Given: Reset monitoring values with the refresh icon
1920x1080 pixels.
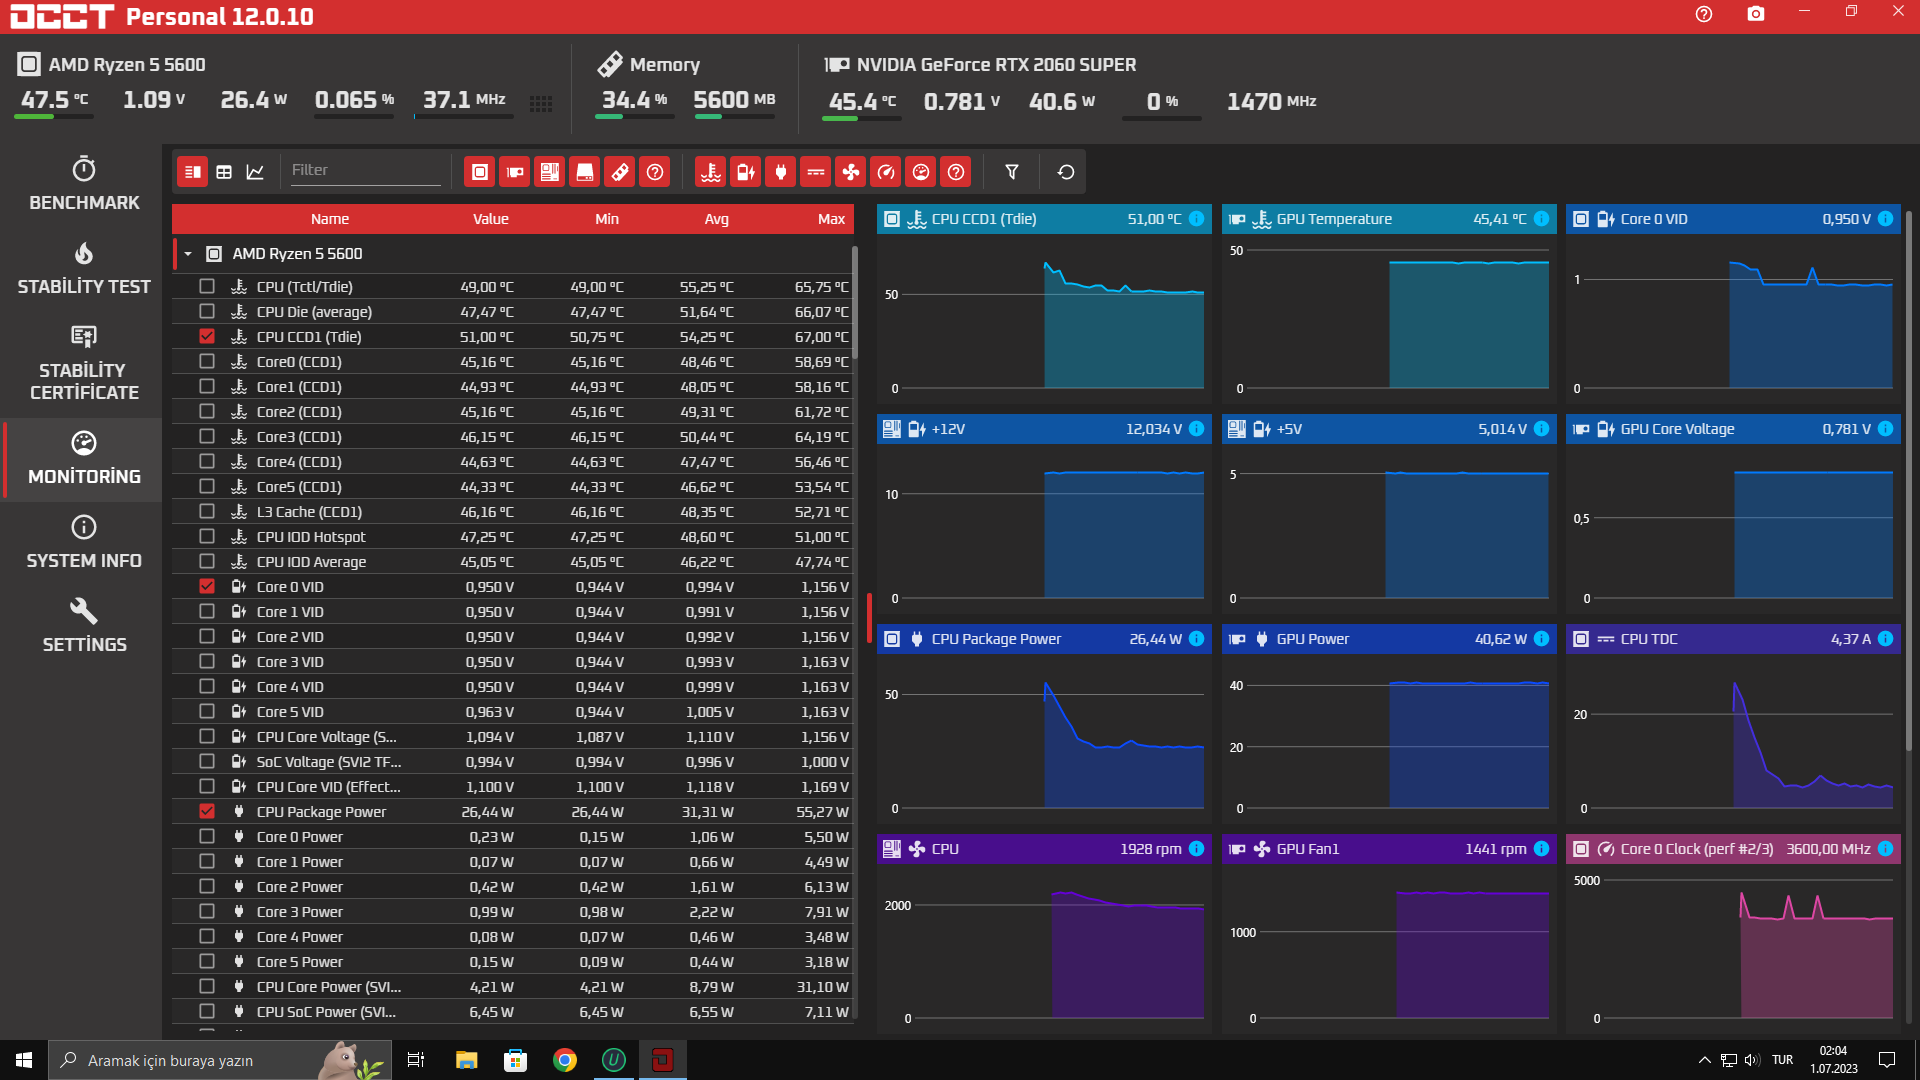Looking at the screenshot, I should pos(1066,172).
